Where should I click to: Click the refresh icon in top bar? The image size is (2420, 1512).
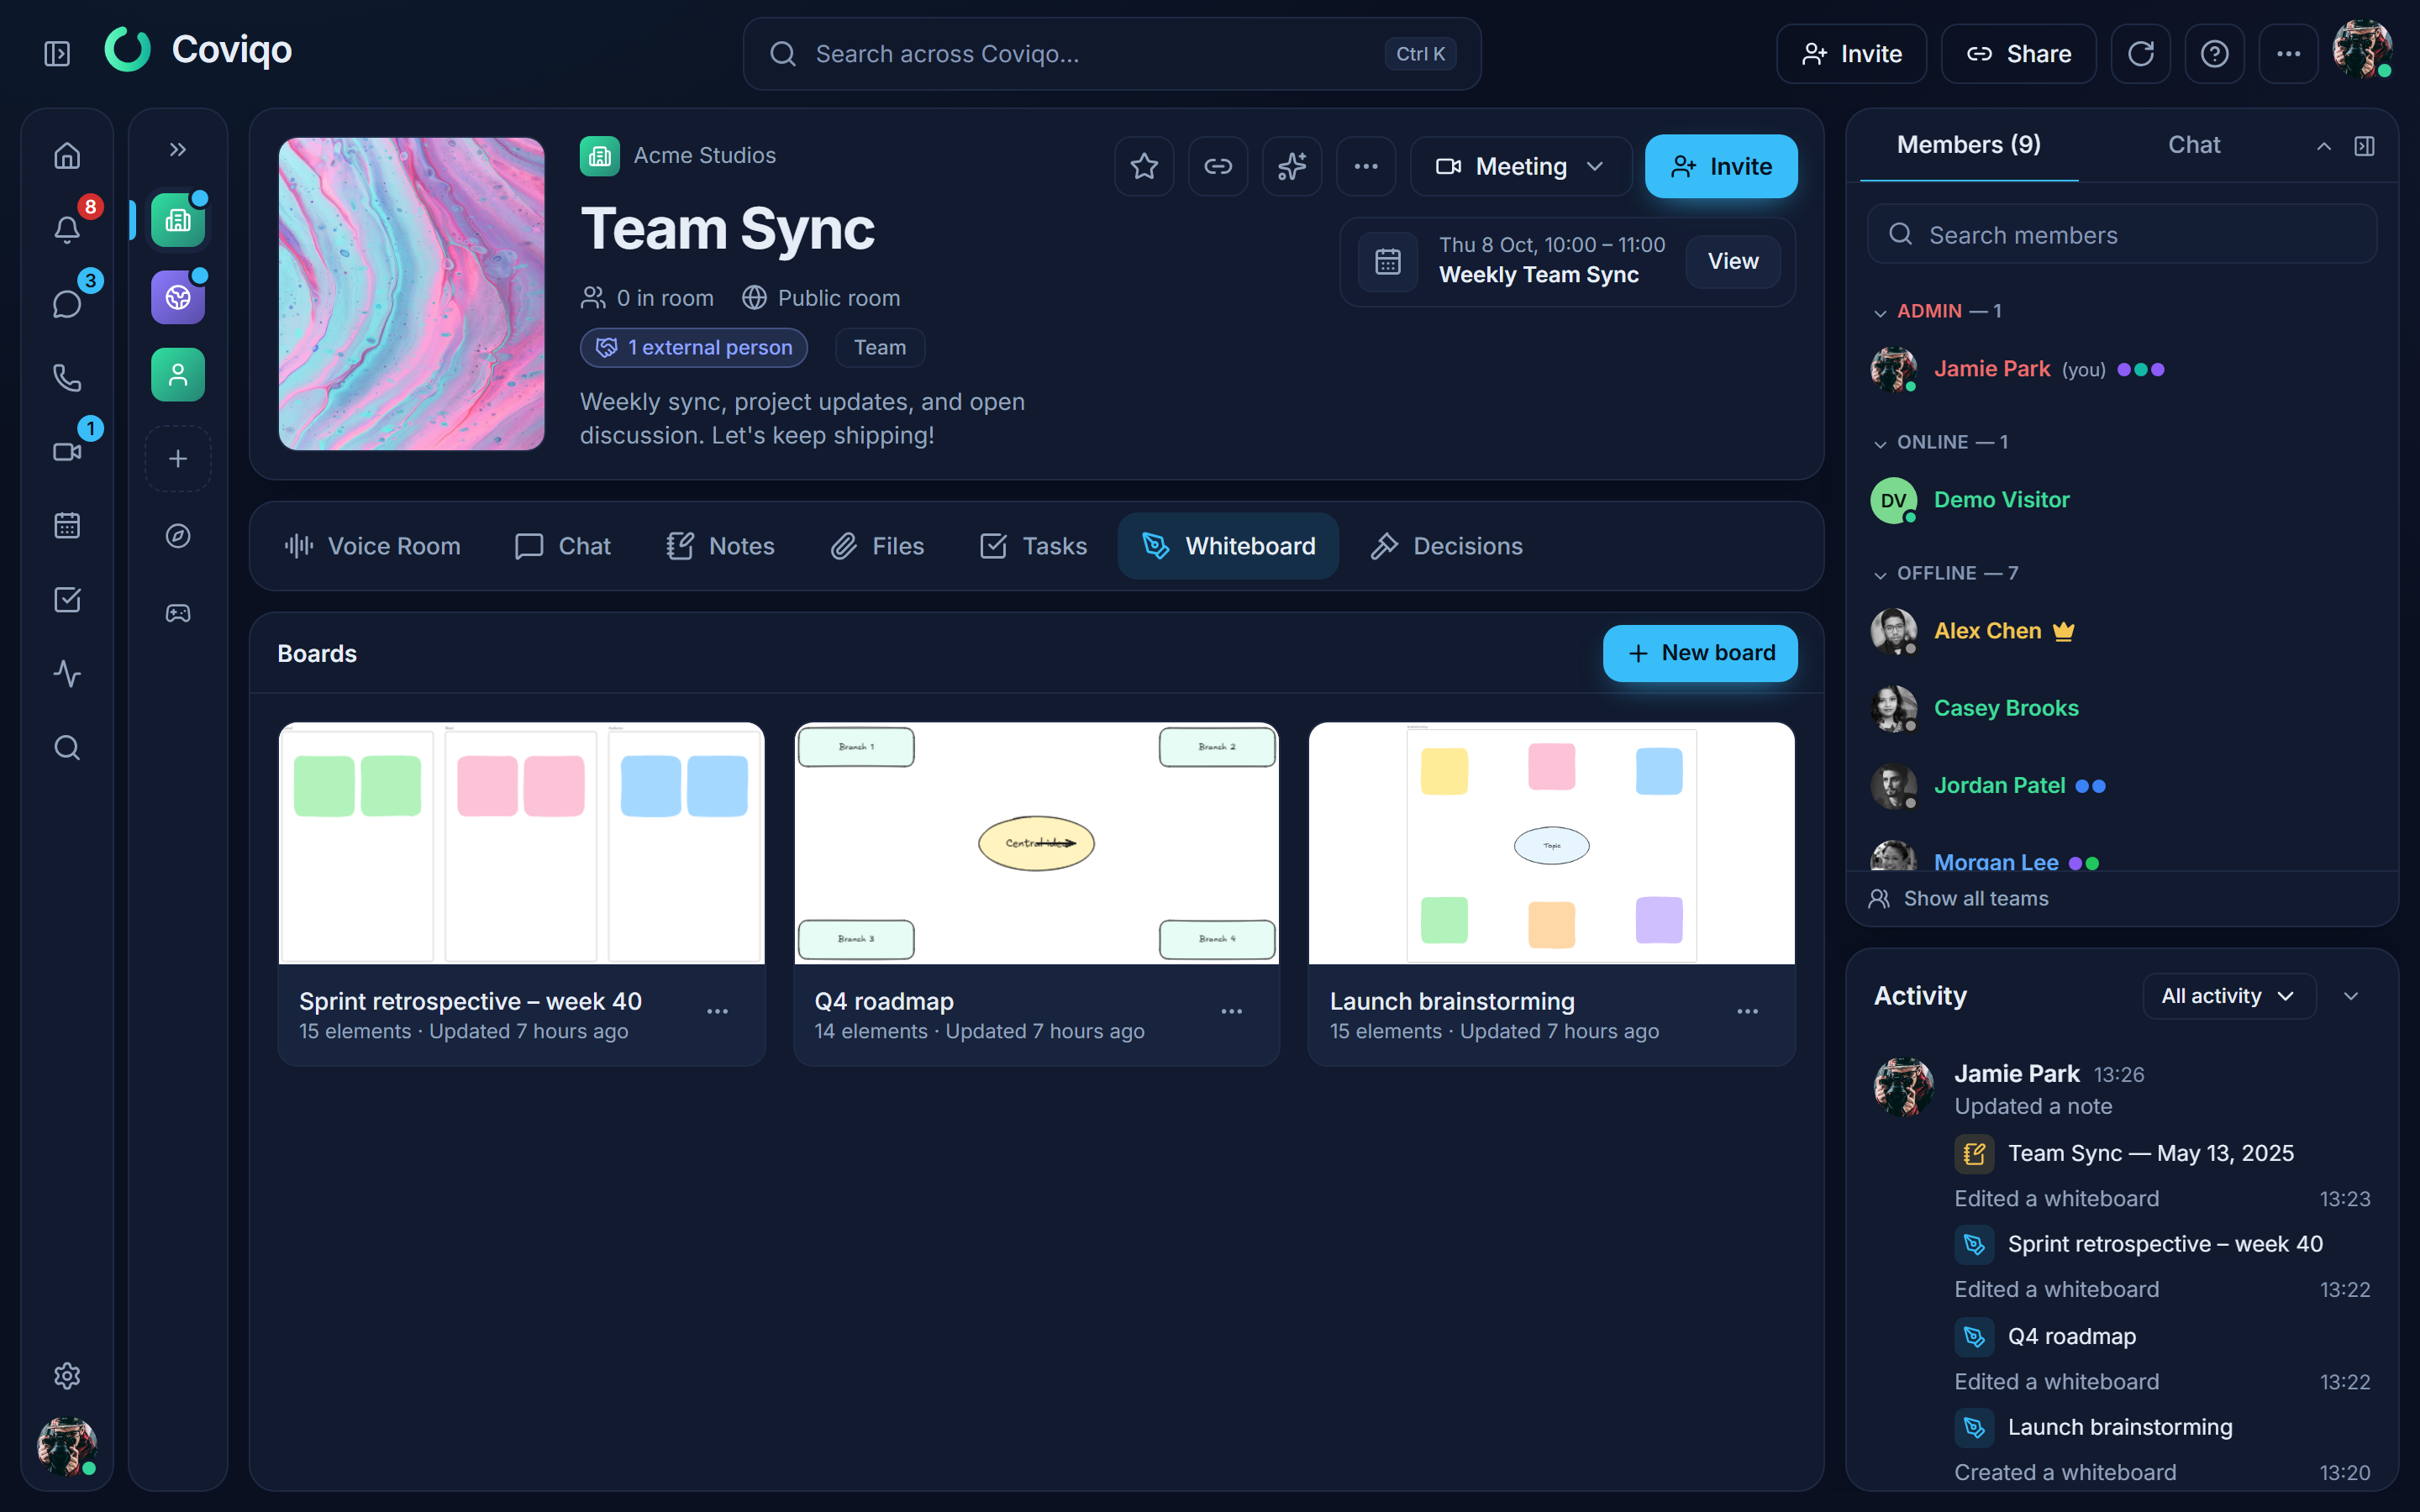point(2140,54)
